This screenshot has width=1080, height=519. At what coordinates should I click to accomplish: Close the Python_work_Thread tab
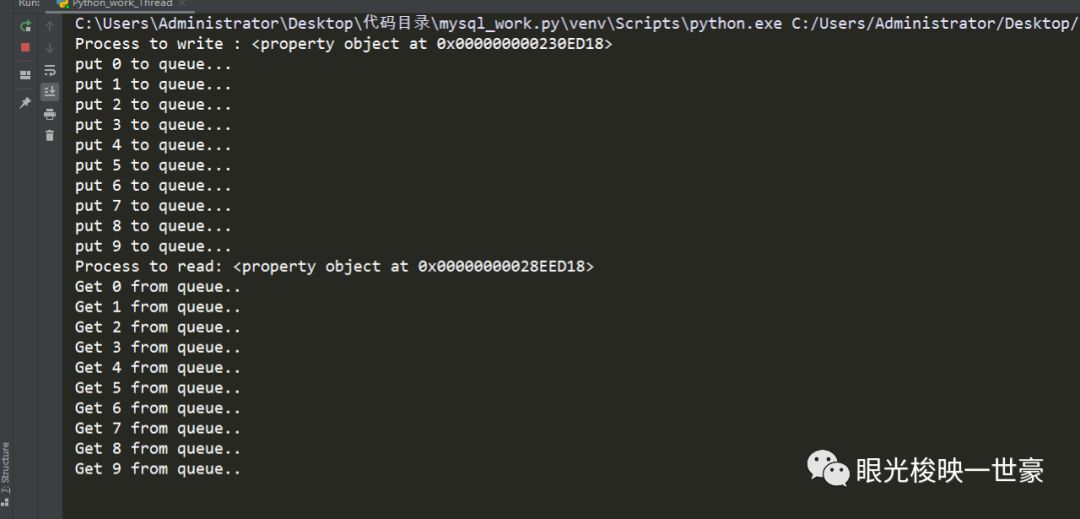pos(181,4)
